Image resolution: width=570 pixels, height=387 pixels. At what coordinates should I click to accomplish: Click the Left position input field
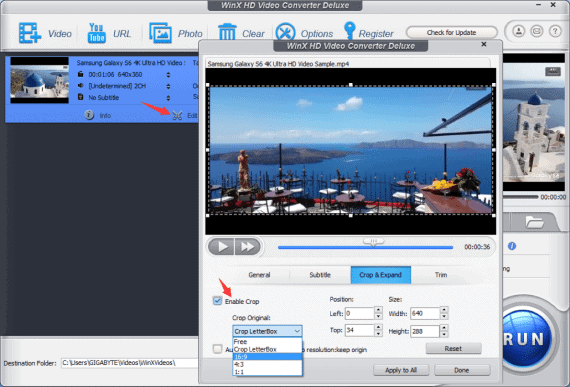tap(359, 313)
